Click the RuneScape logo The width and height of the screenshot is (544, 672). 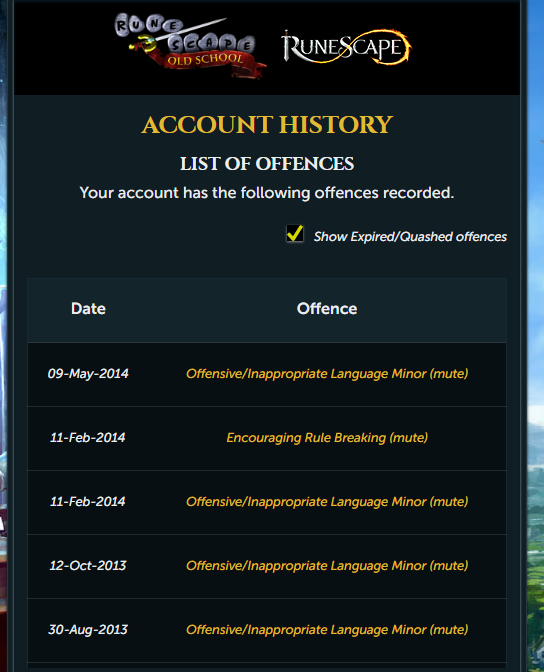click(346, 47)
